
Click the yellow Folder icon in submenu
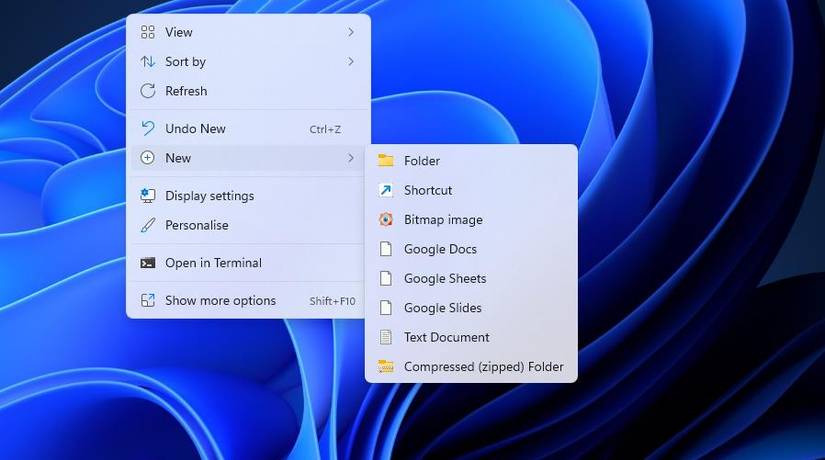point(386,161)
